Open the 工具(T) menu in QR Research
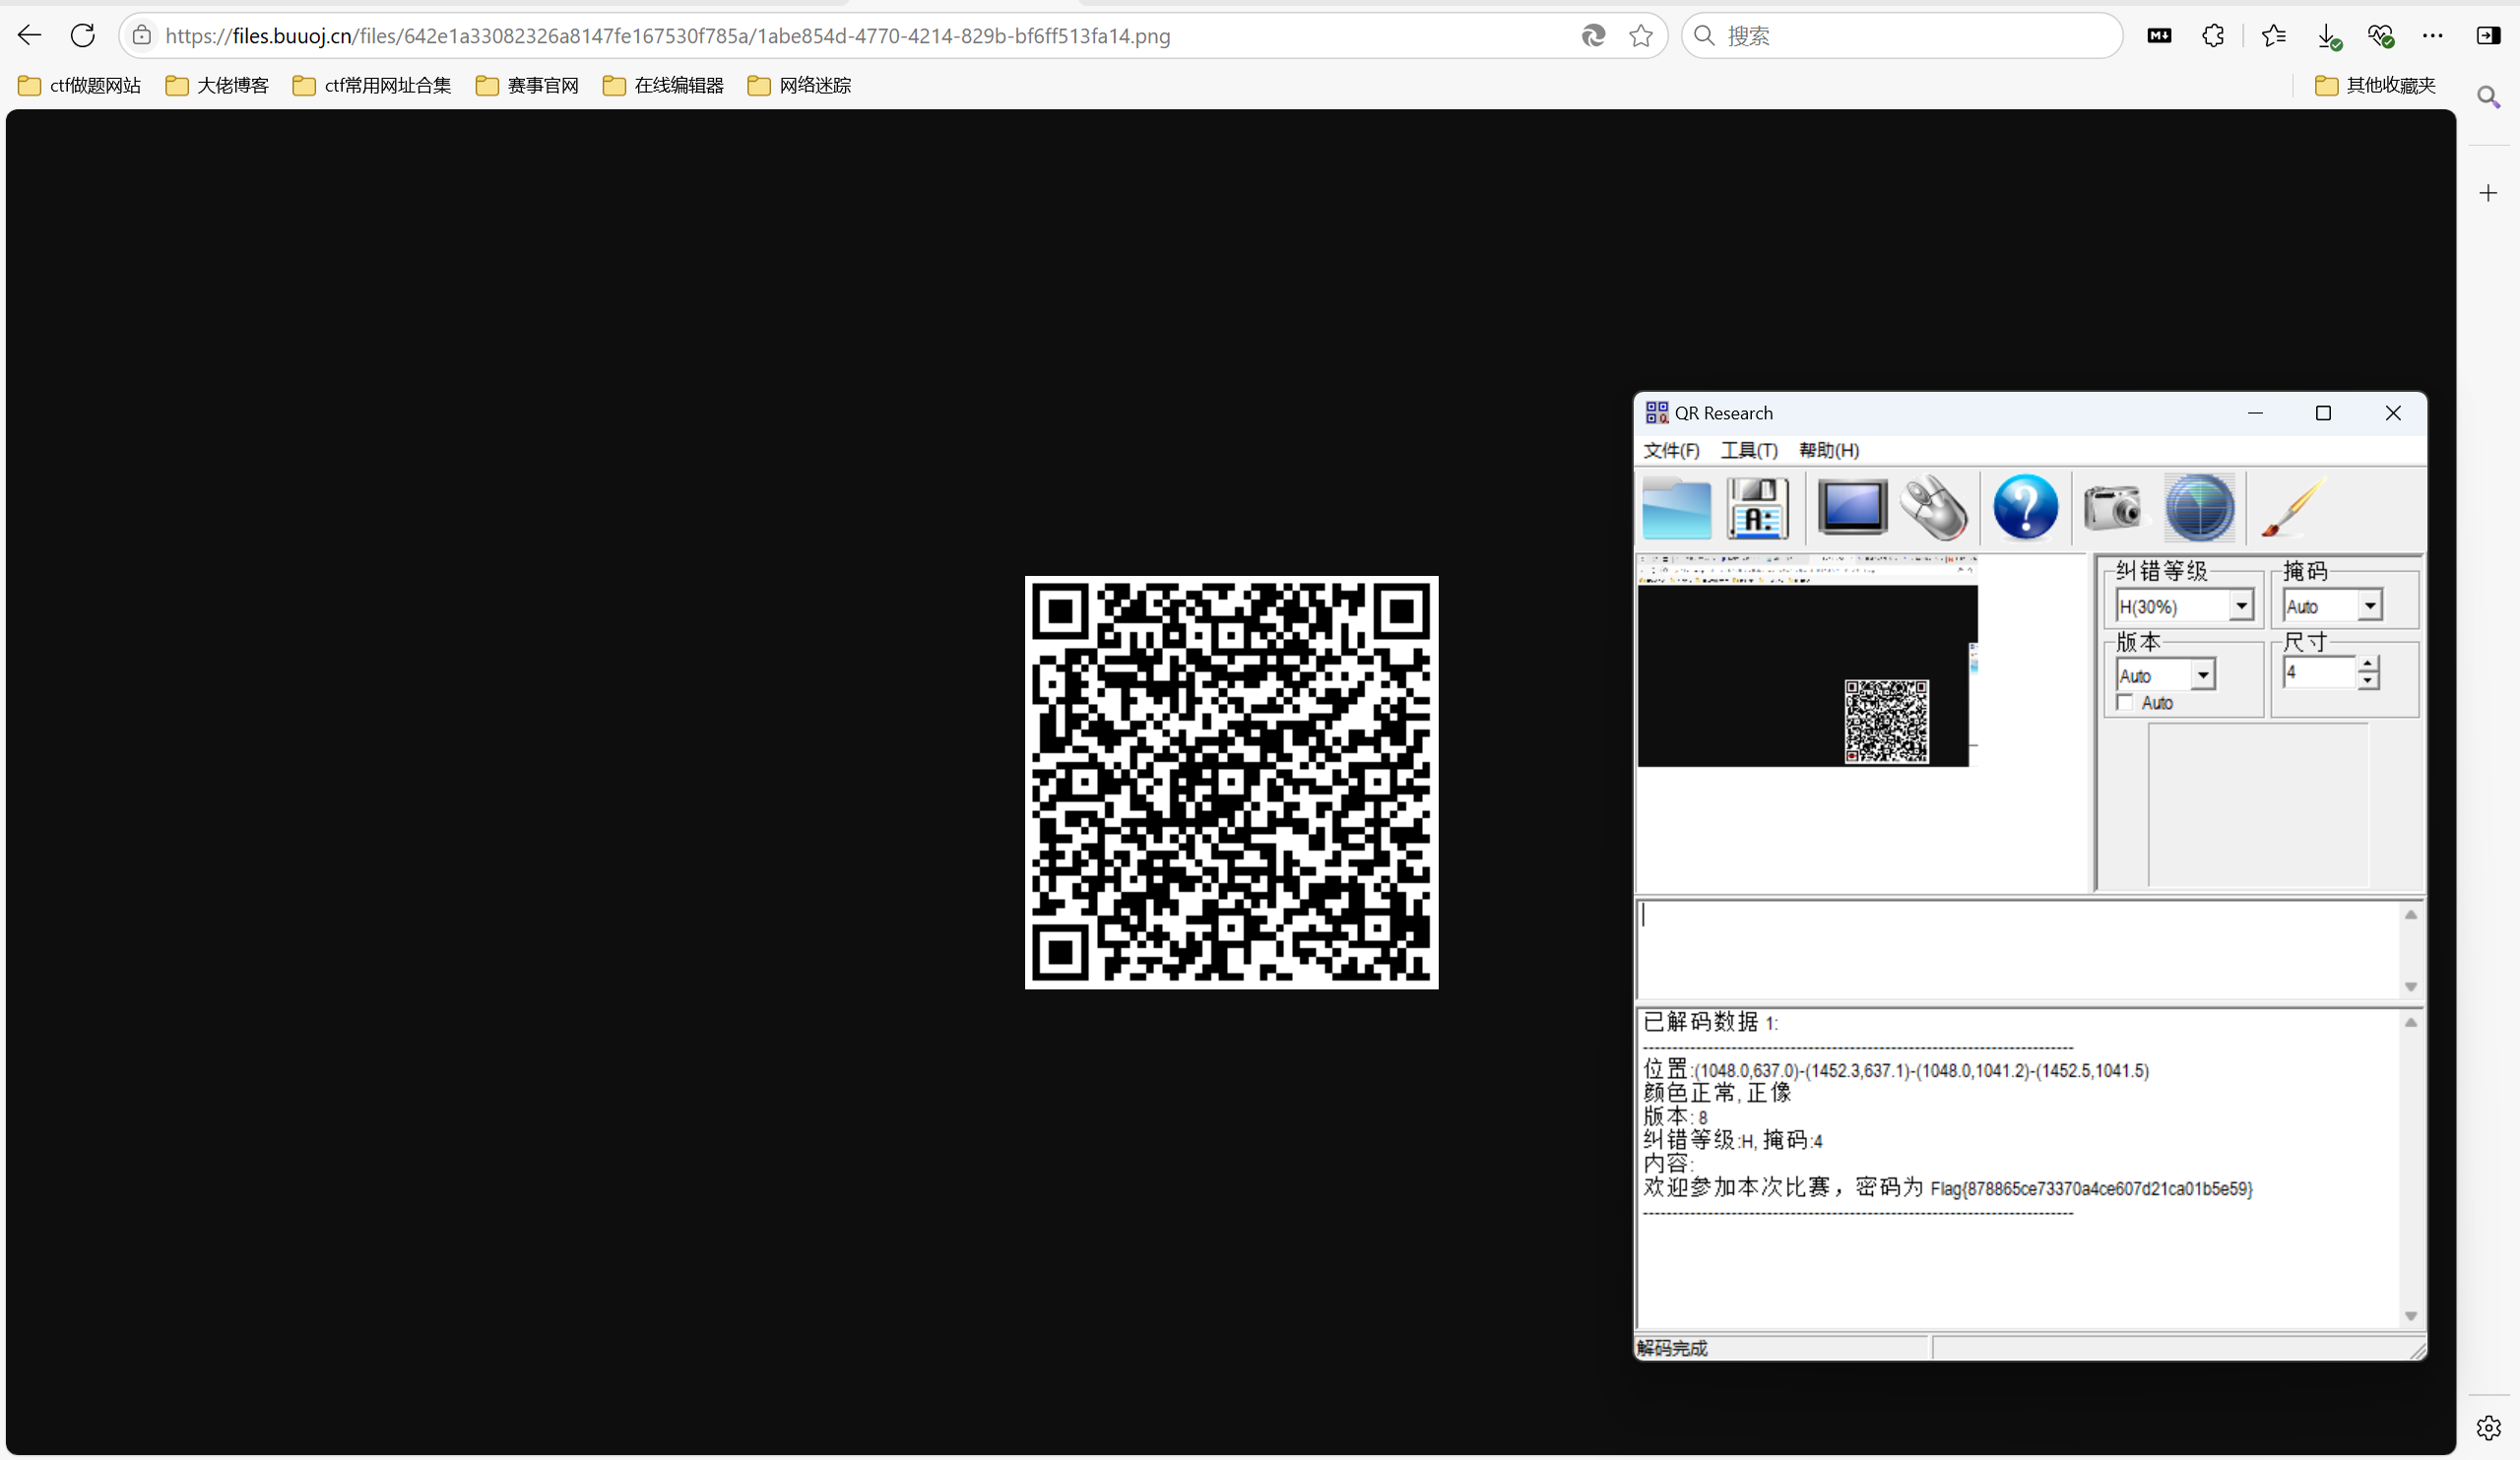Image resolution: width=2520 pixels, height=1460 pixels. pos(1749,450)
